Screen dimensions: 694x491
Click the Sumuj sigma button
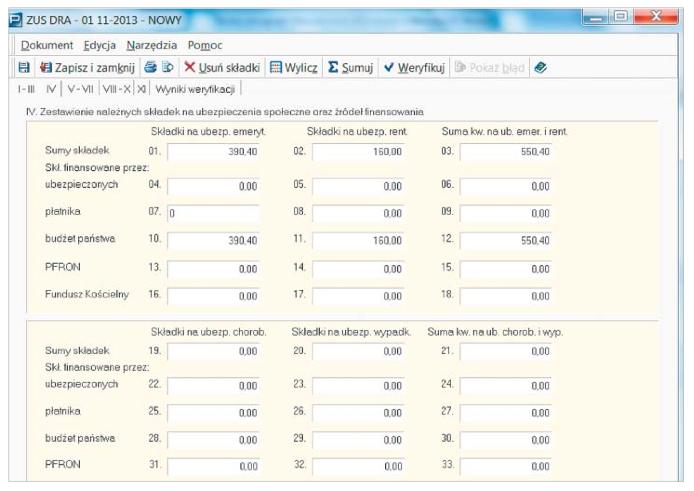350,68
